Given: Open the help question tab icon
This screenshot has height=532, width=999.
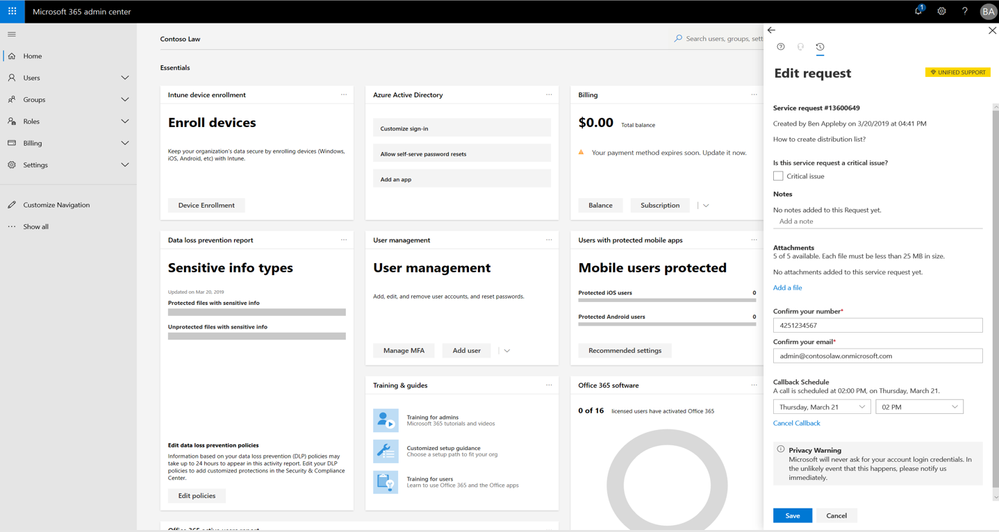Looking at the screenshot, I should tap(780, 47).
